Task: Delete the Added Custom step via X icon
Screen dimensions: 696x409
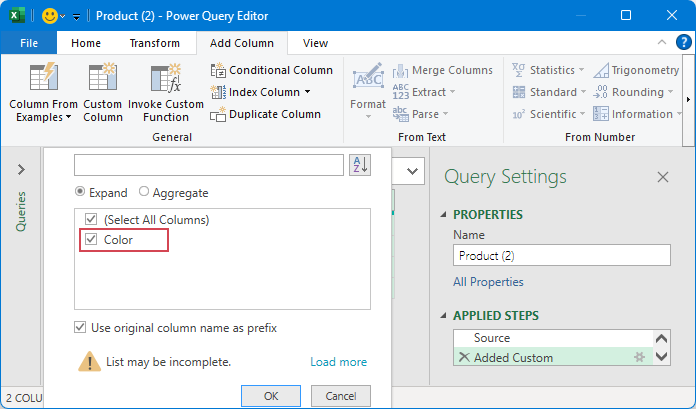Action: tap(463, 358)
